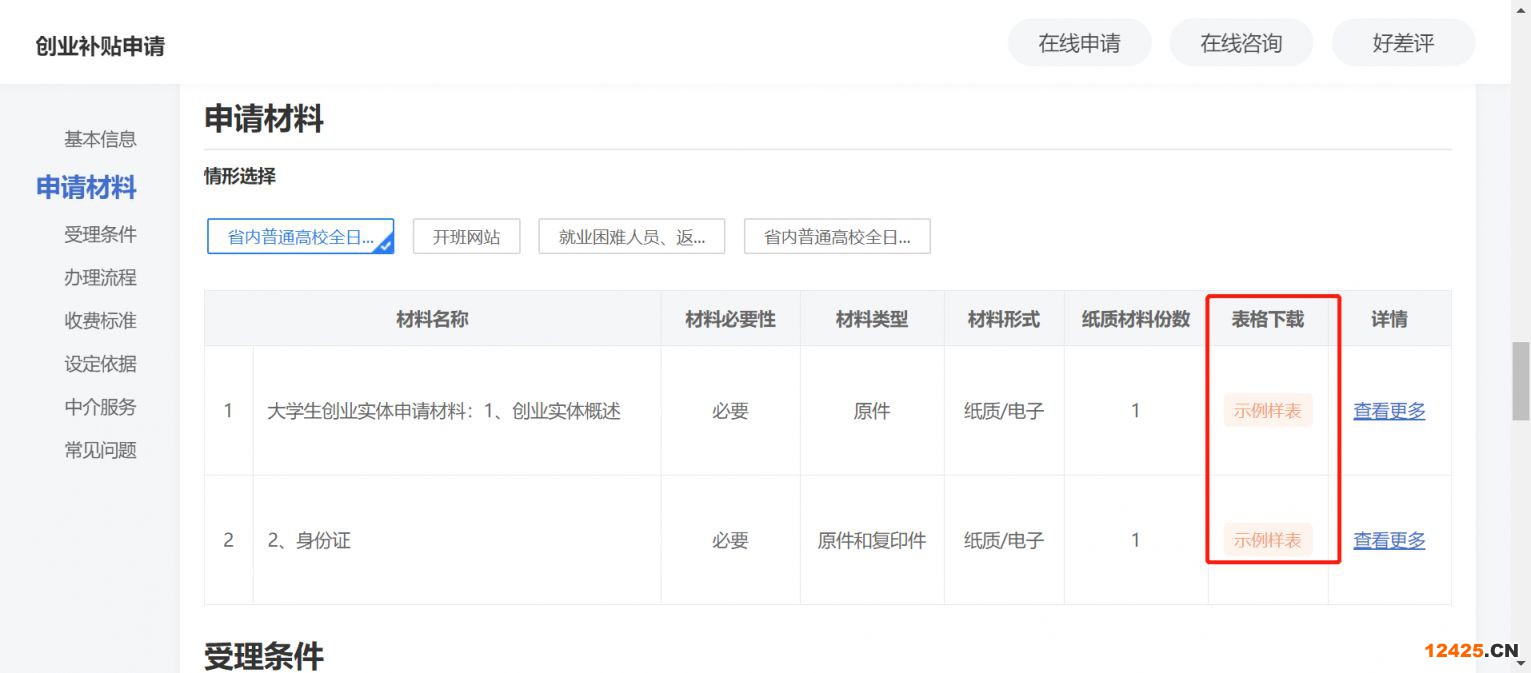
Task: Click 查看更多 for 创业实体概述 row
Action: (1389, 410)
